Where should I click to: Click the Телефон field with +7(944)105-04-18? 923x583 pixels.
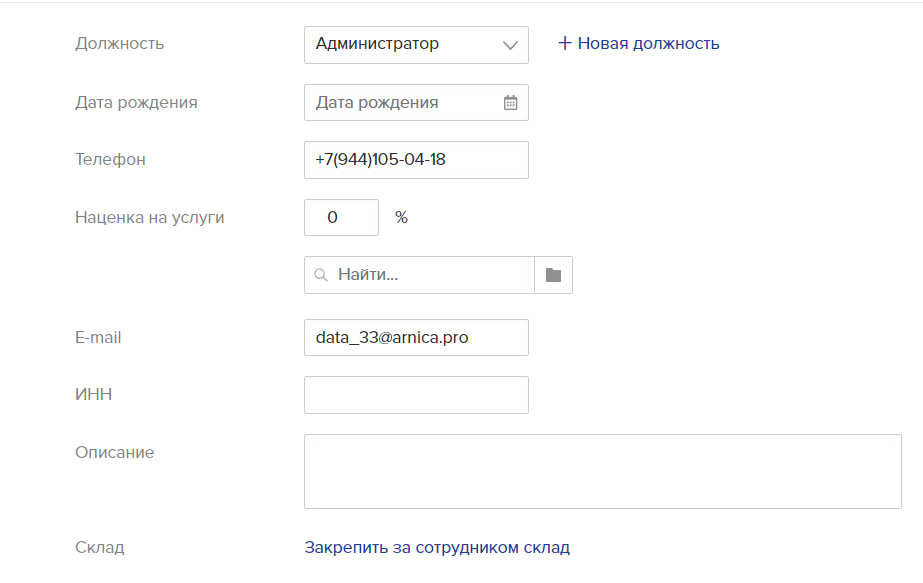pos(416,160)
